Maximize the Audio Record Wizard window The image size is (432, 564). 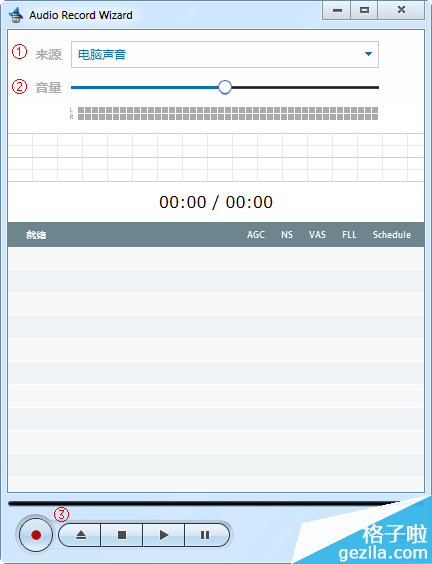point(364,10)
